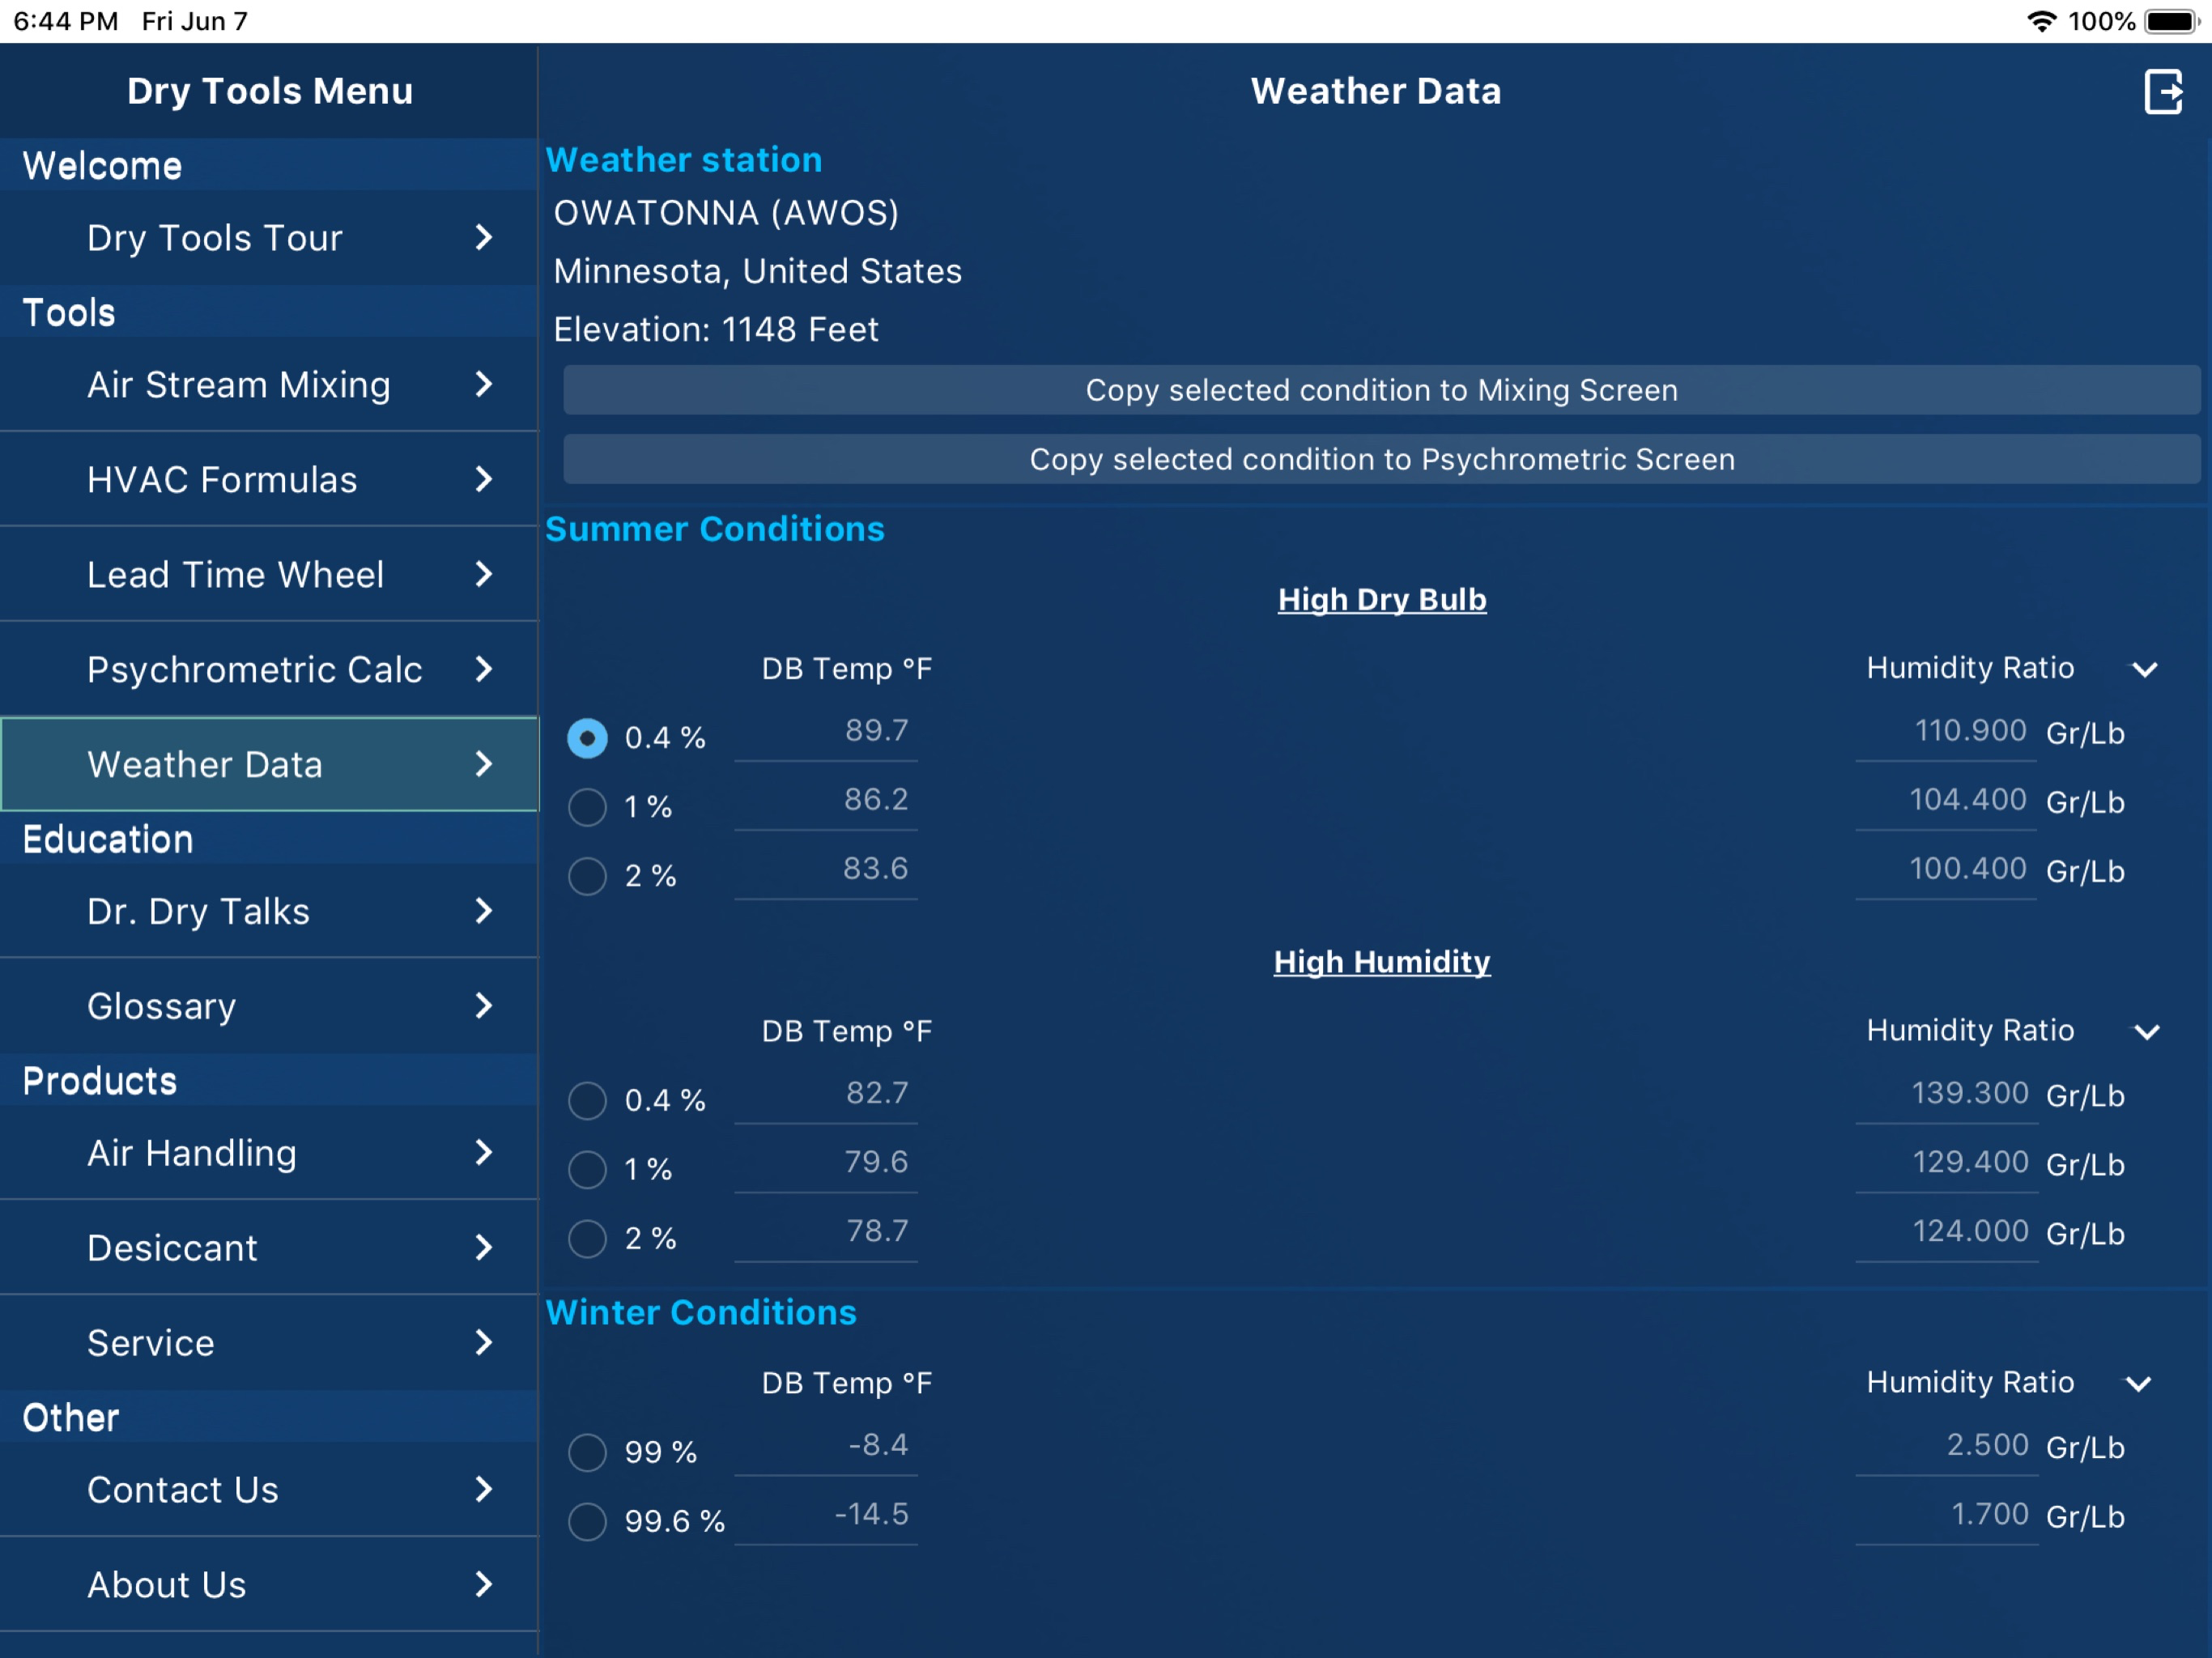Select Weather Data in sidebar
This screenshot has height=1658, width=2212.
pos(269,764)
